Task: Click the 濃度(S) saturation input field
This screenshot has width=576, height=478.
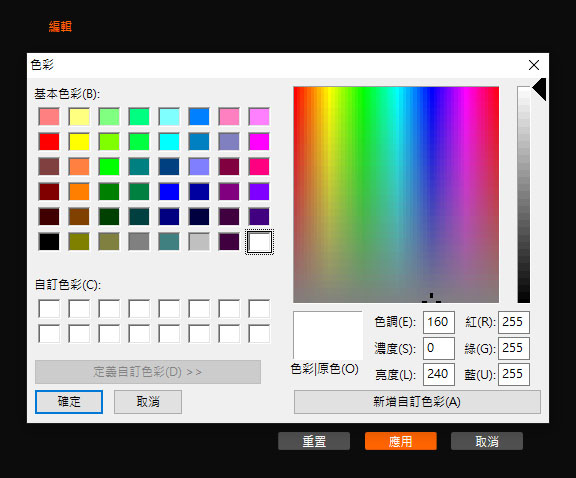Action: 439,348
